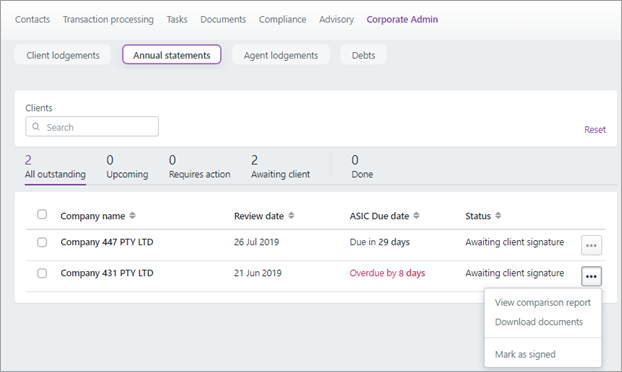The image size is (622, 372).
Task: Choose View comparison report from the menu
Action: pos(543,303)
